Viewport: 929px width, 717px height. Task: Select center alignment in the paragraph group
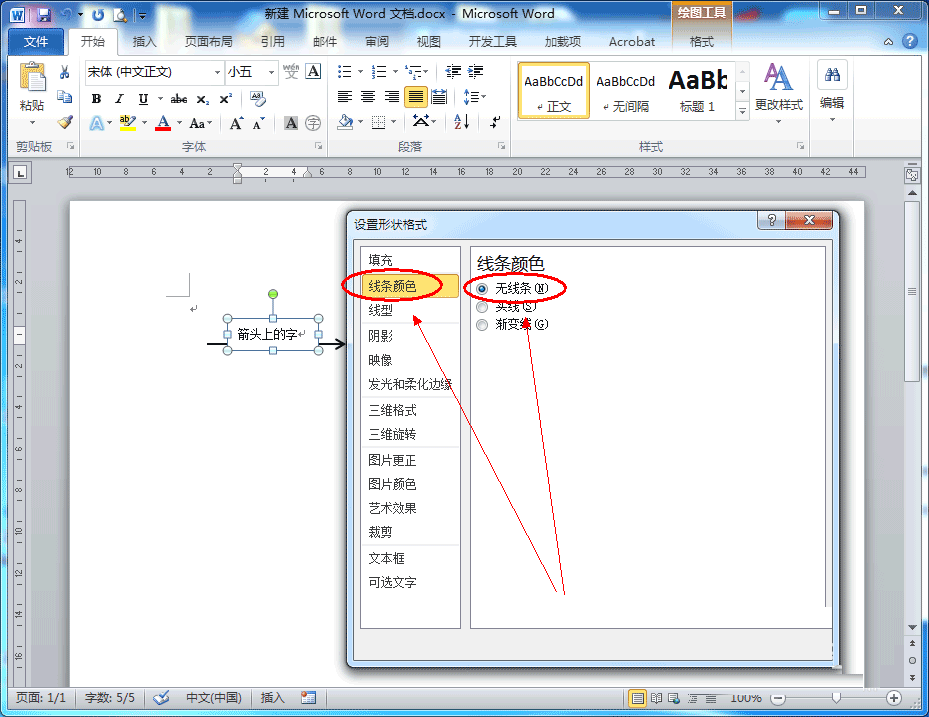(367, 95)
